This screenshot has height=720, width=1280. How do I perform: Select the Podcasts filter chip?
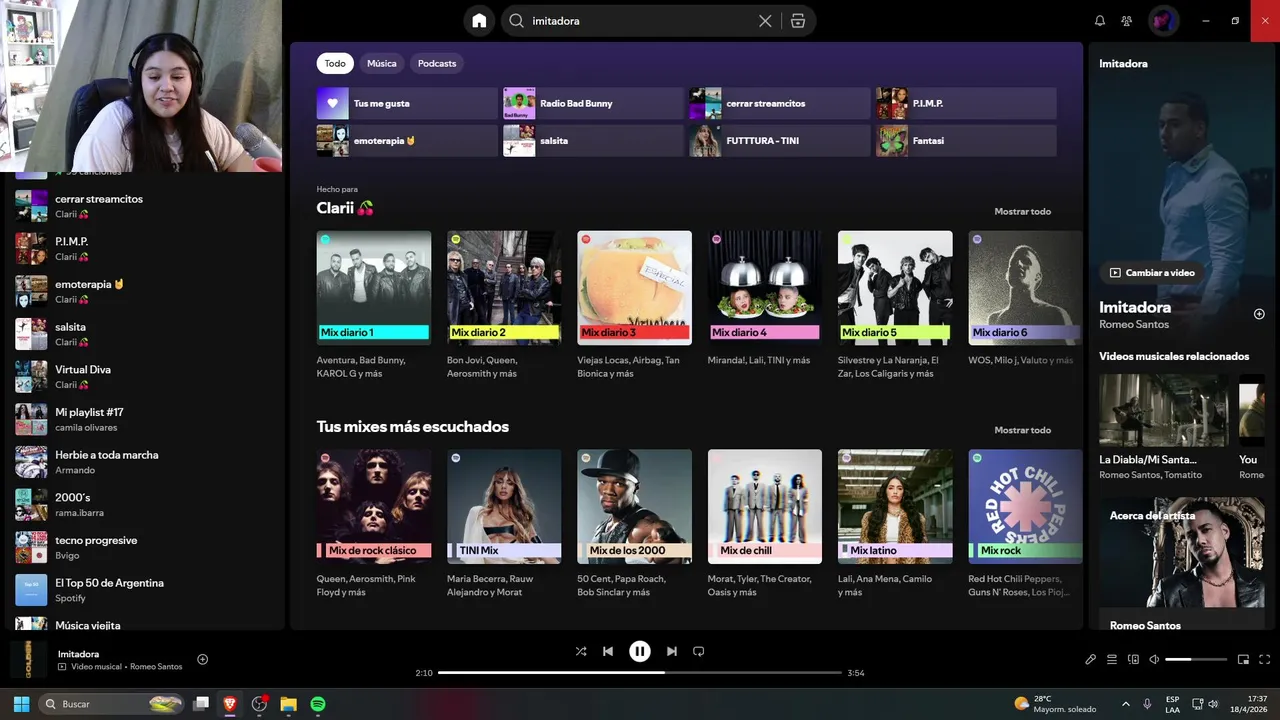point(437,63)
